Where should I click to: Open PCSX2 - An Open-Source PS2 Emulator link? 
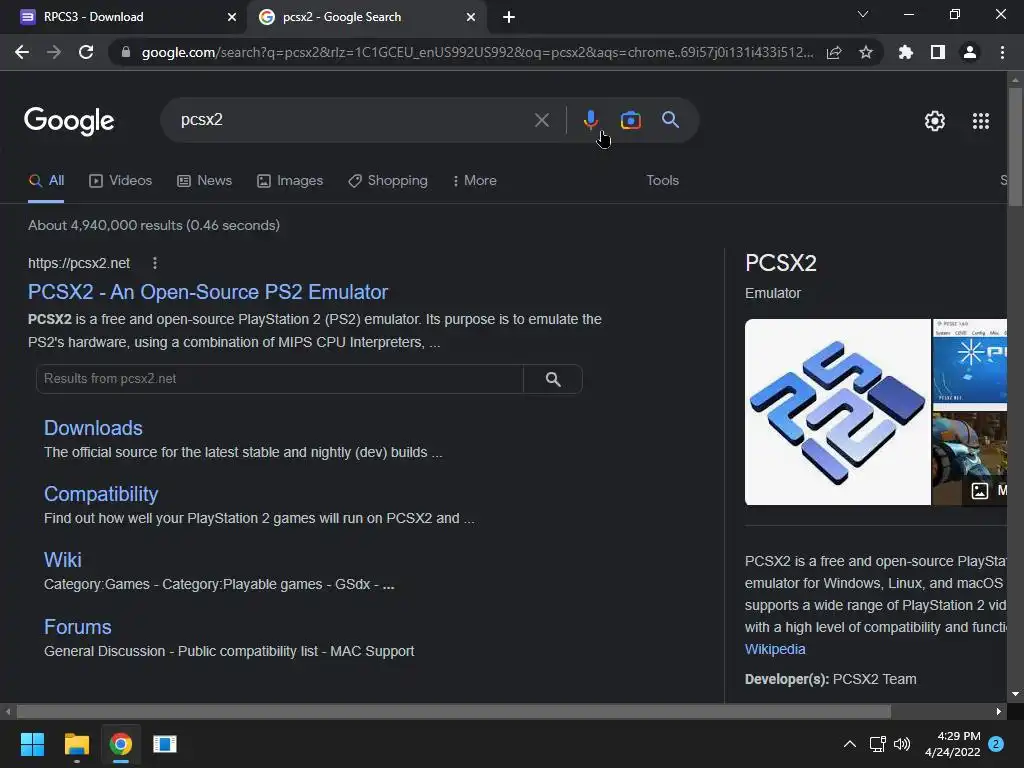pos(208,292)
